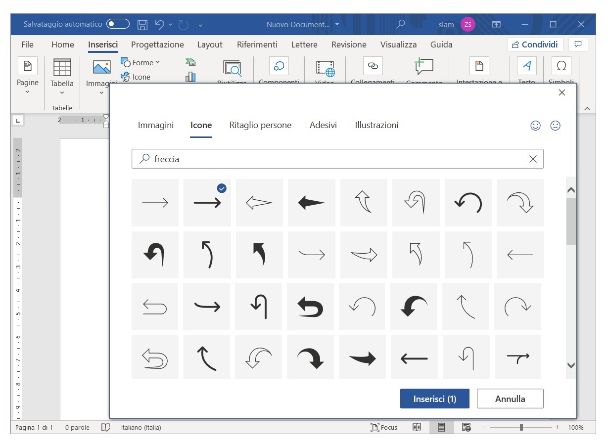The height and width of the screenshot is (447, 610).
Task: Deselect the checked bold right arrow icon
Action: click(x=207, y=203)
